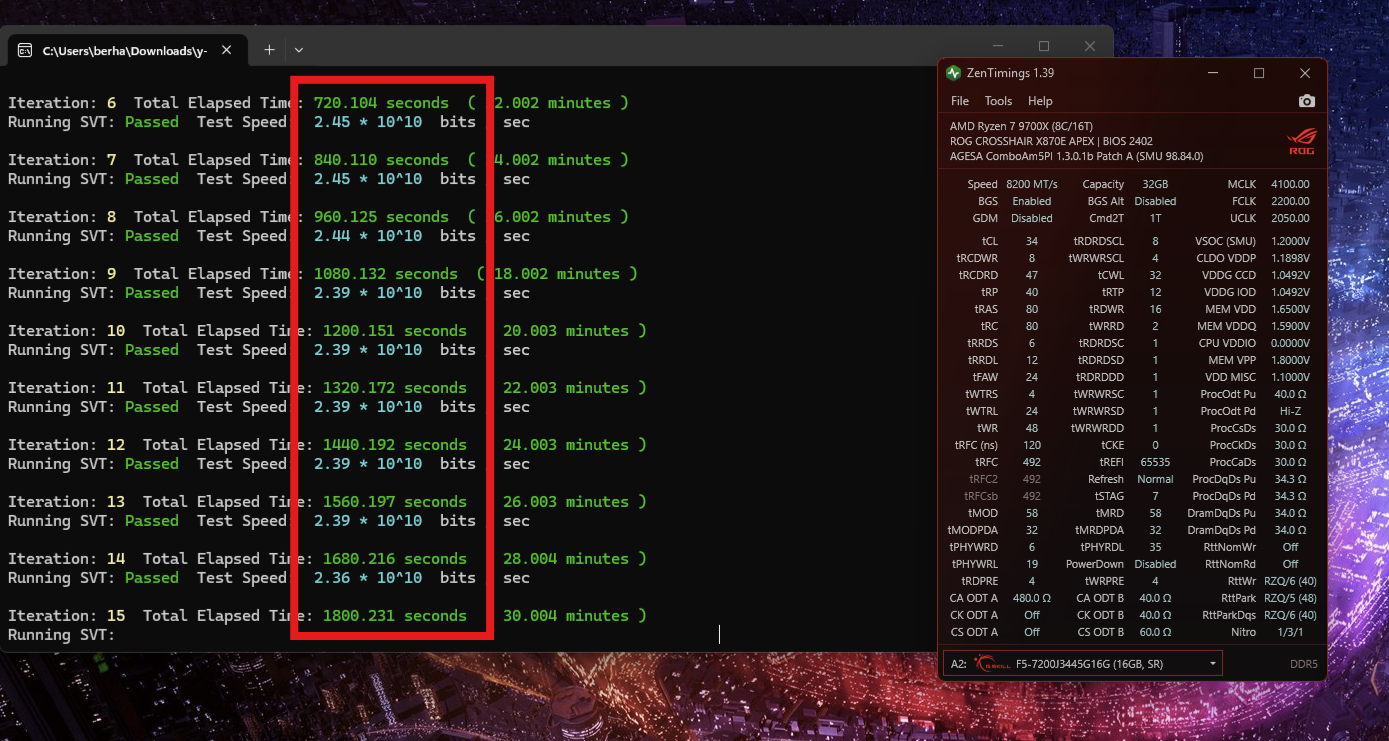Open the Tools menu in ZenTimings
Viewport: 1389px width, 741px height.
(998, 101)
